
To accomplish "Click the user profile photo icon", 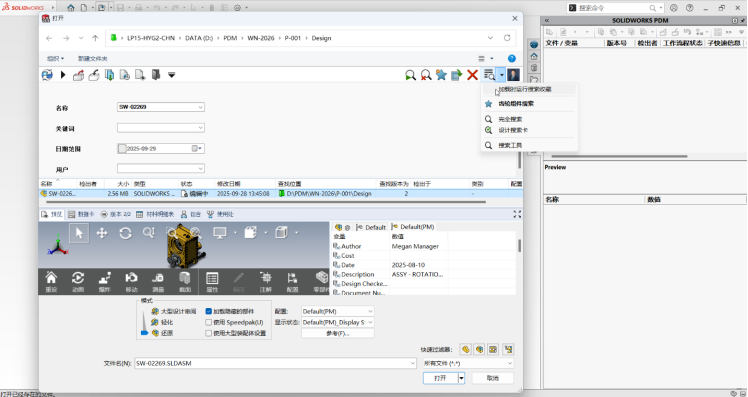I will pyautogui.click(x=513, y=75).
